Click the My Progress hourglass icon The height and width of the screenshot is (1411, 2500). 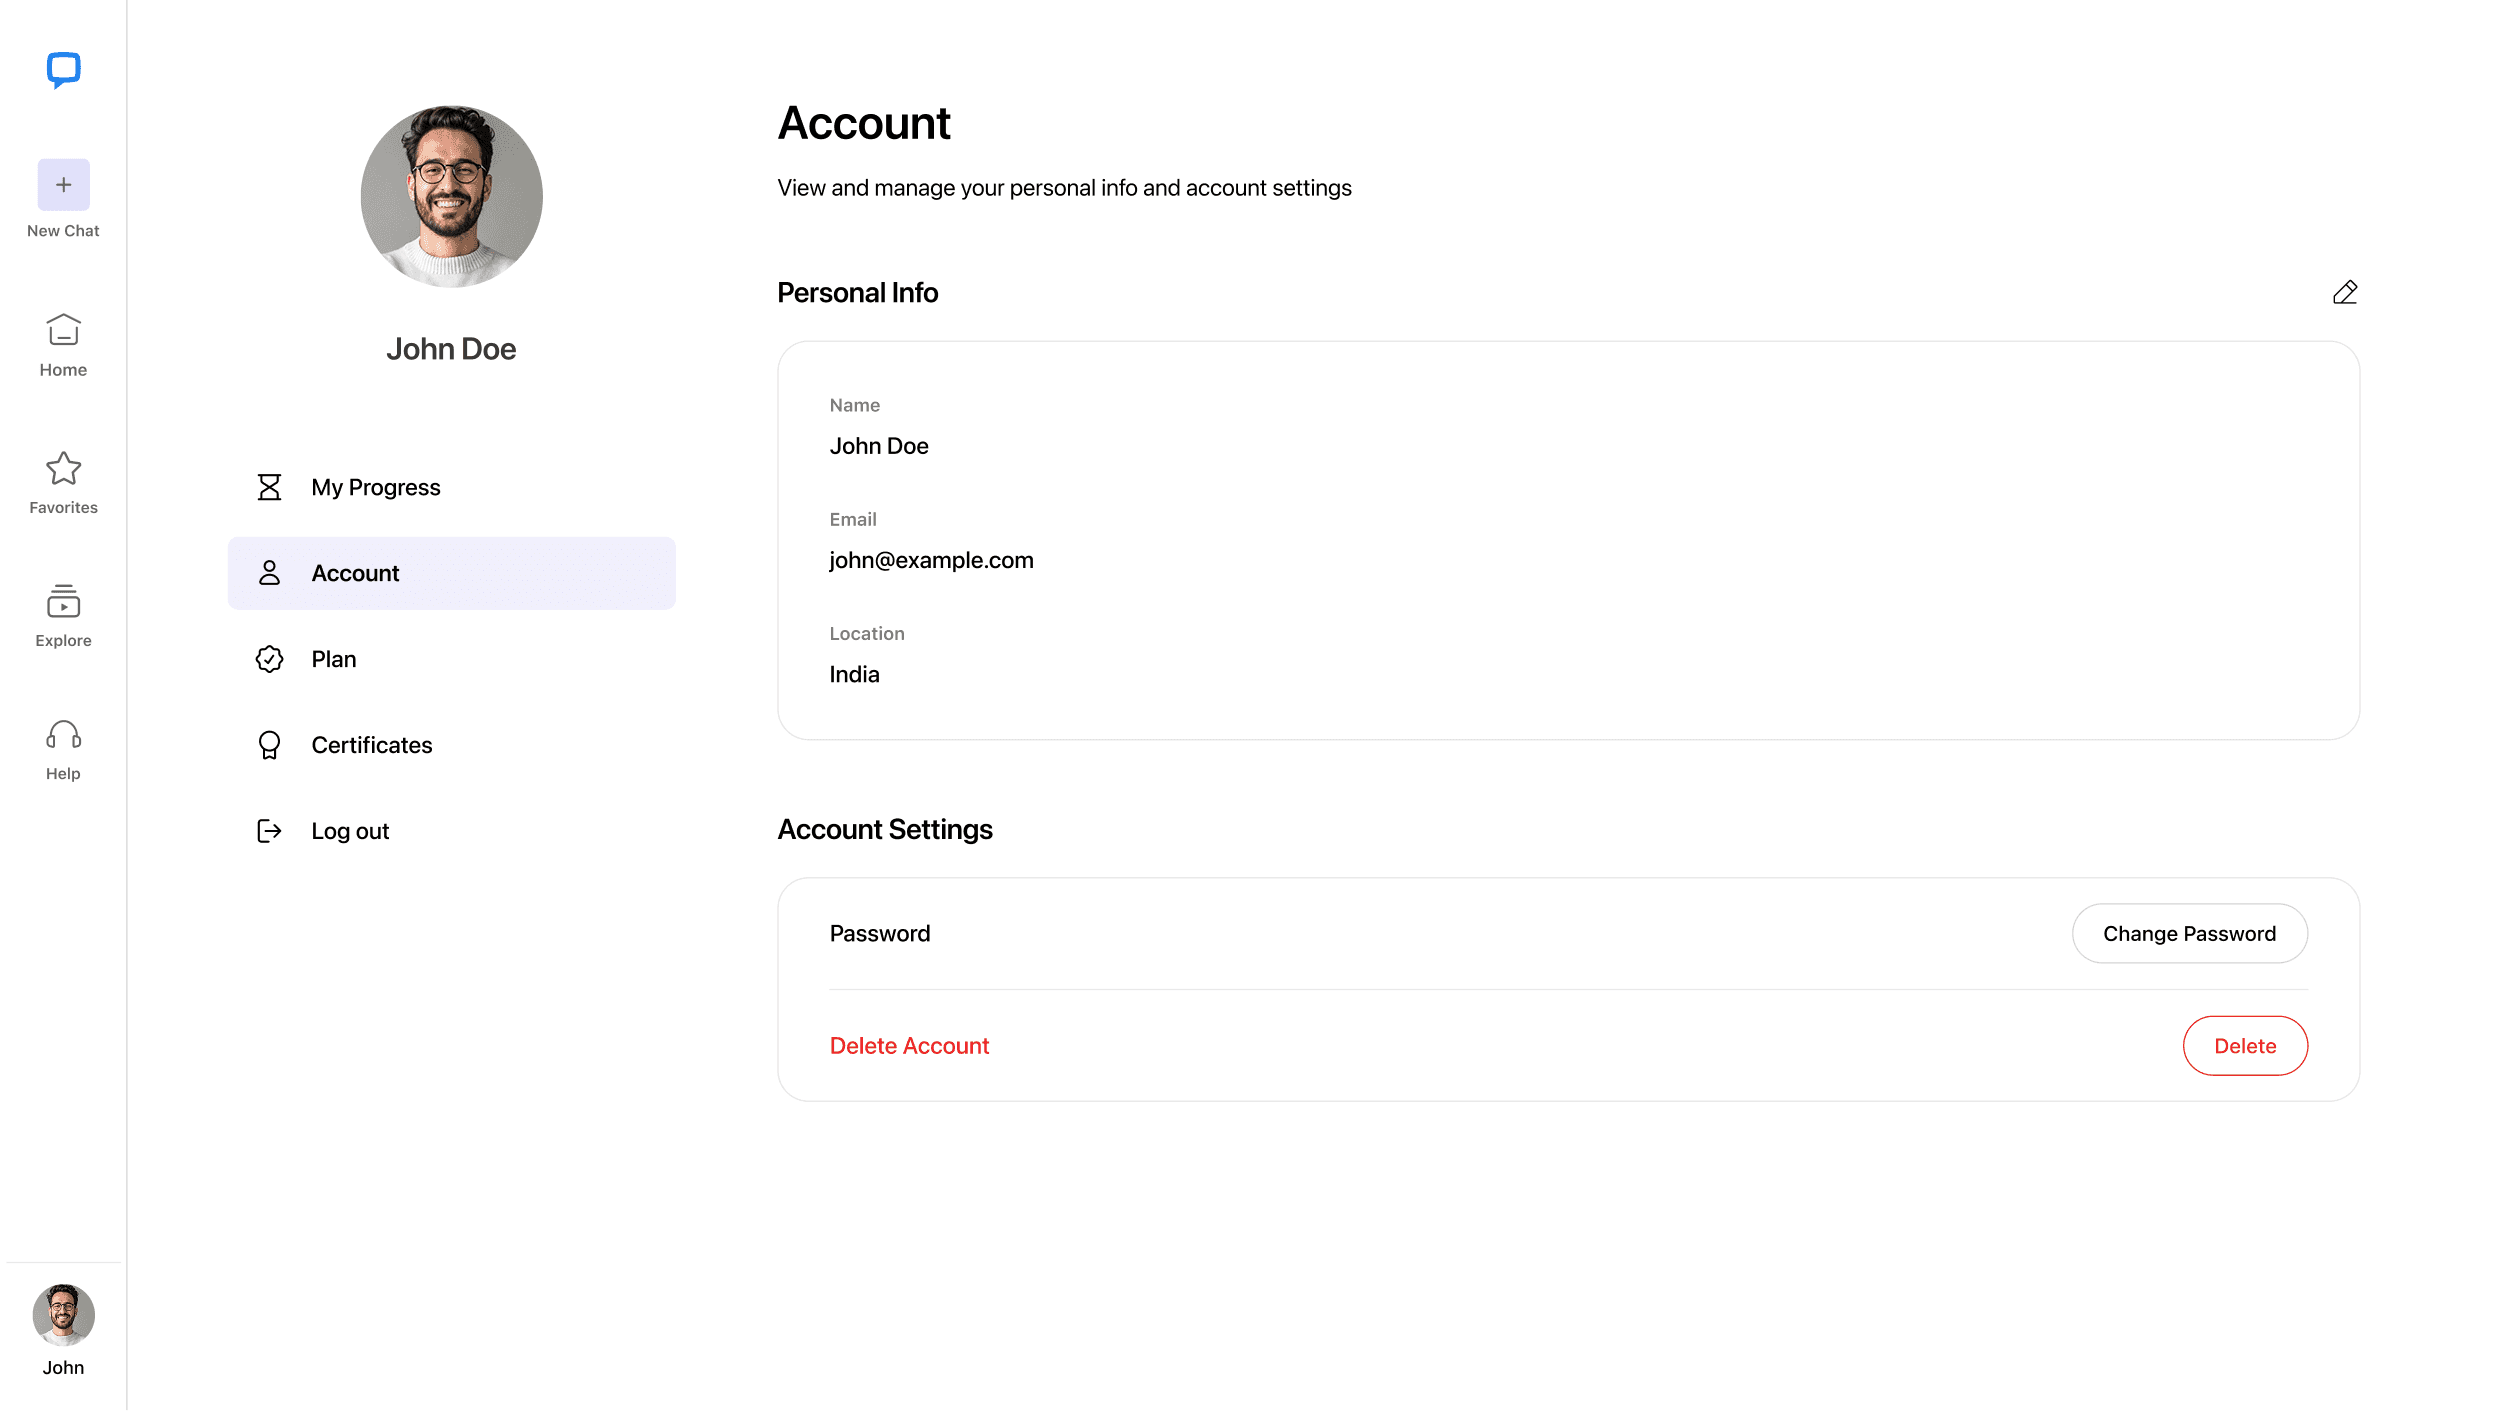point(269,487)
